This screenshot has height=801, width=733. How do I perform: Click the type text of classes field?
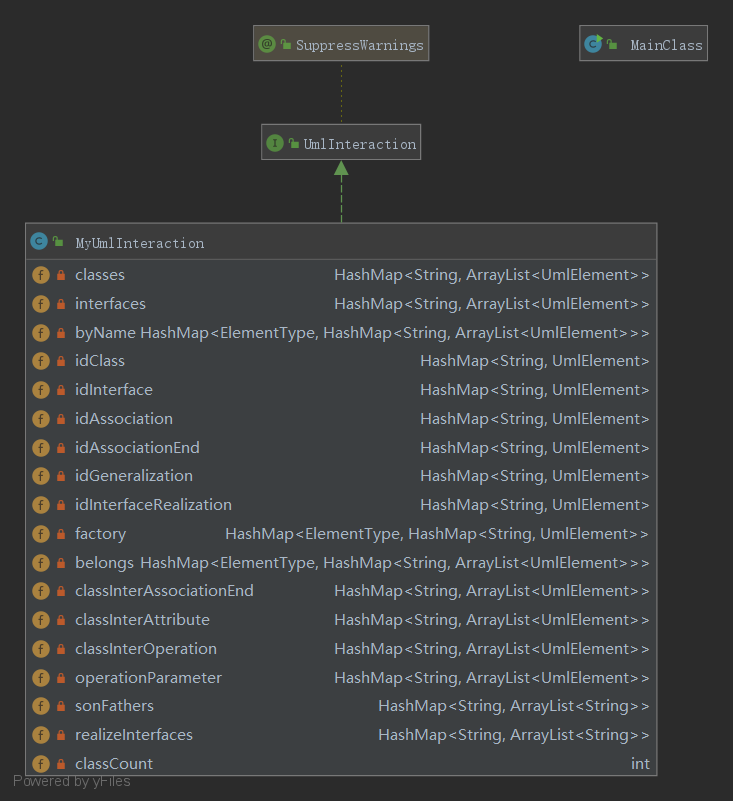(x=491, y=275)
